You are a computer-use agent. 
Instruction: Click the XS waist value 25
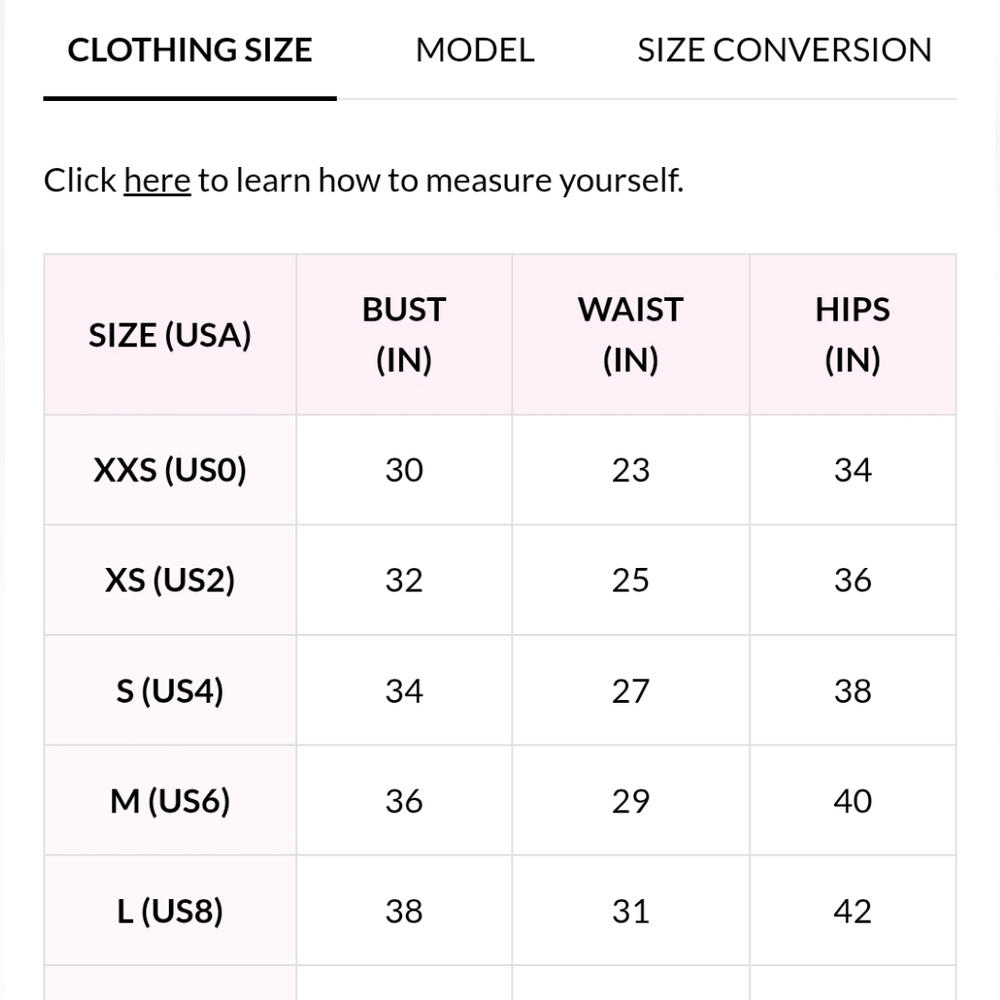click(x=630, y=581)
